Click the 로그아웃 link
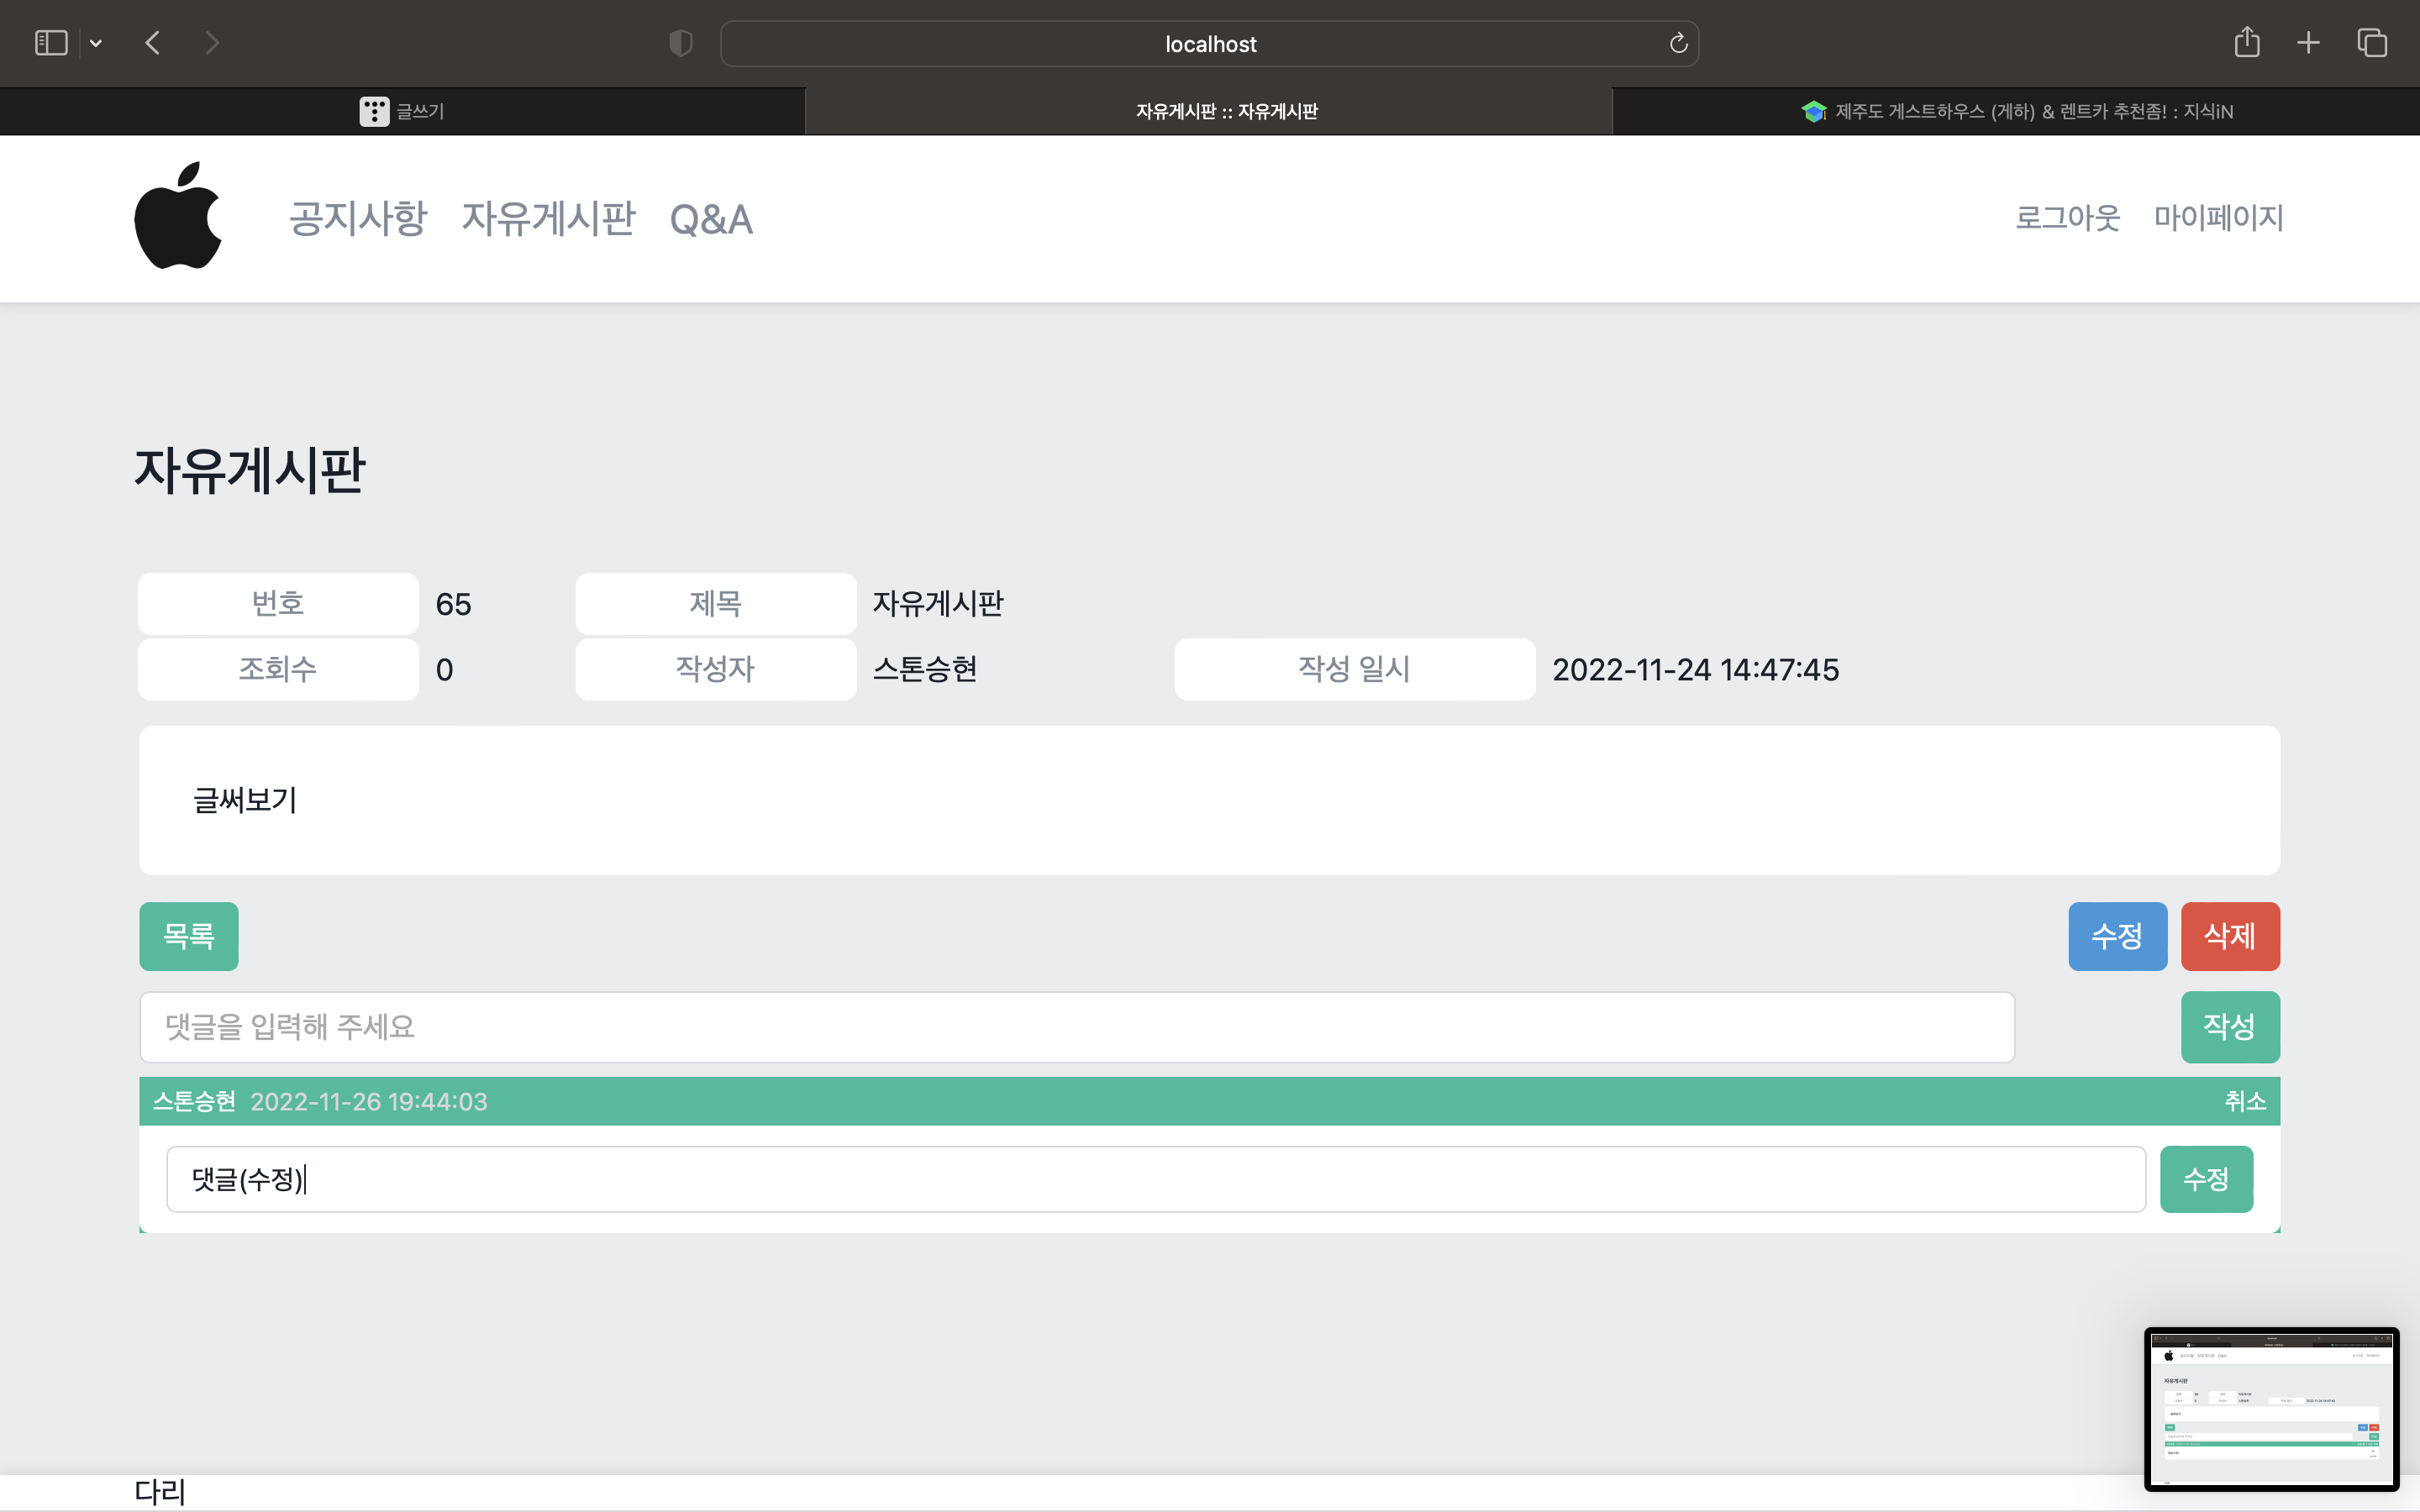Screen dimensions: 2420x1512 pos(2066,217)
